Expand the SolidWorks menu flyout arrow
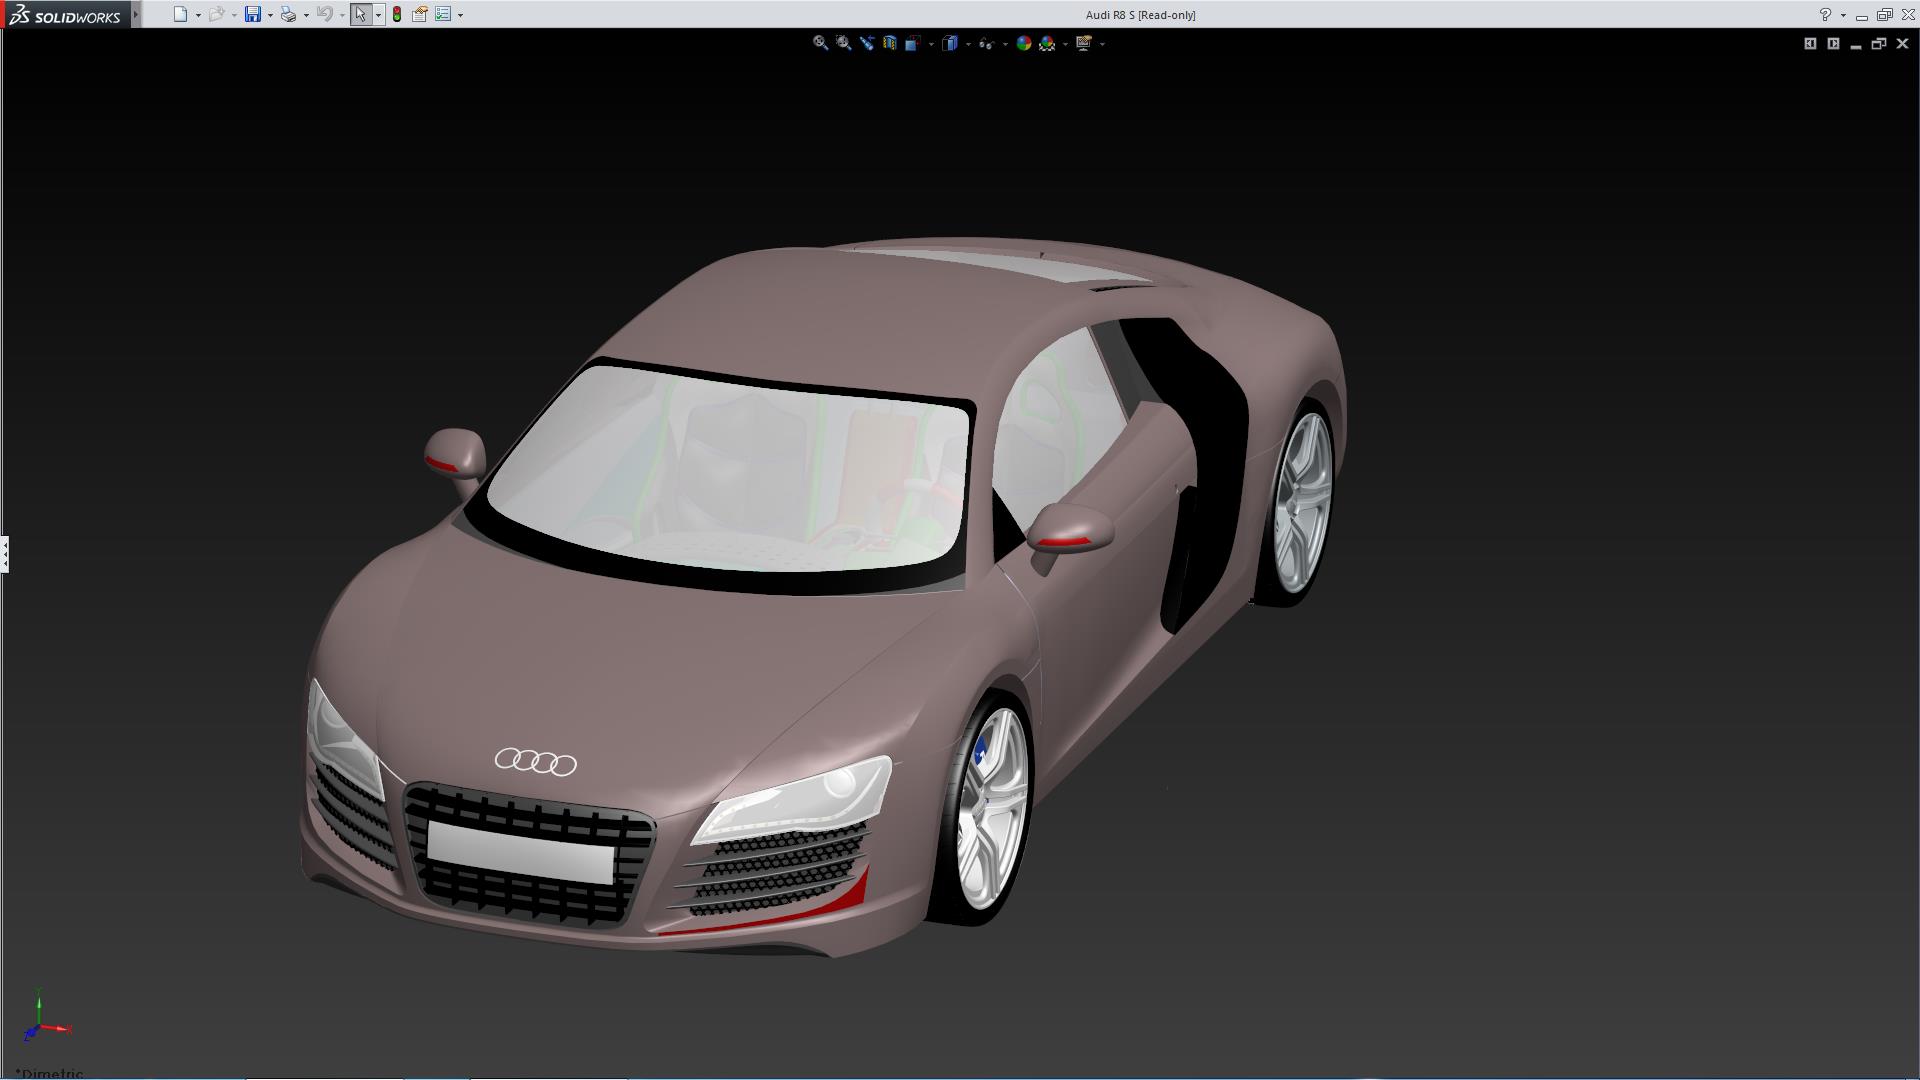 pos(136,14)
